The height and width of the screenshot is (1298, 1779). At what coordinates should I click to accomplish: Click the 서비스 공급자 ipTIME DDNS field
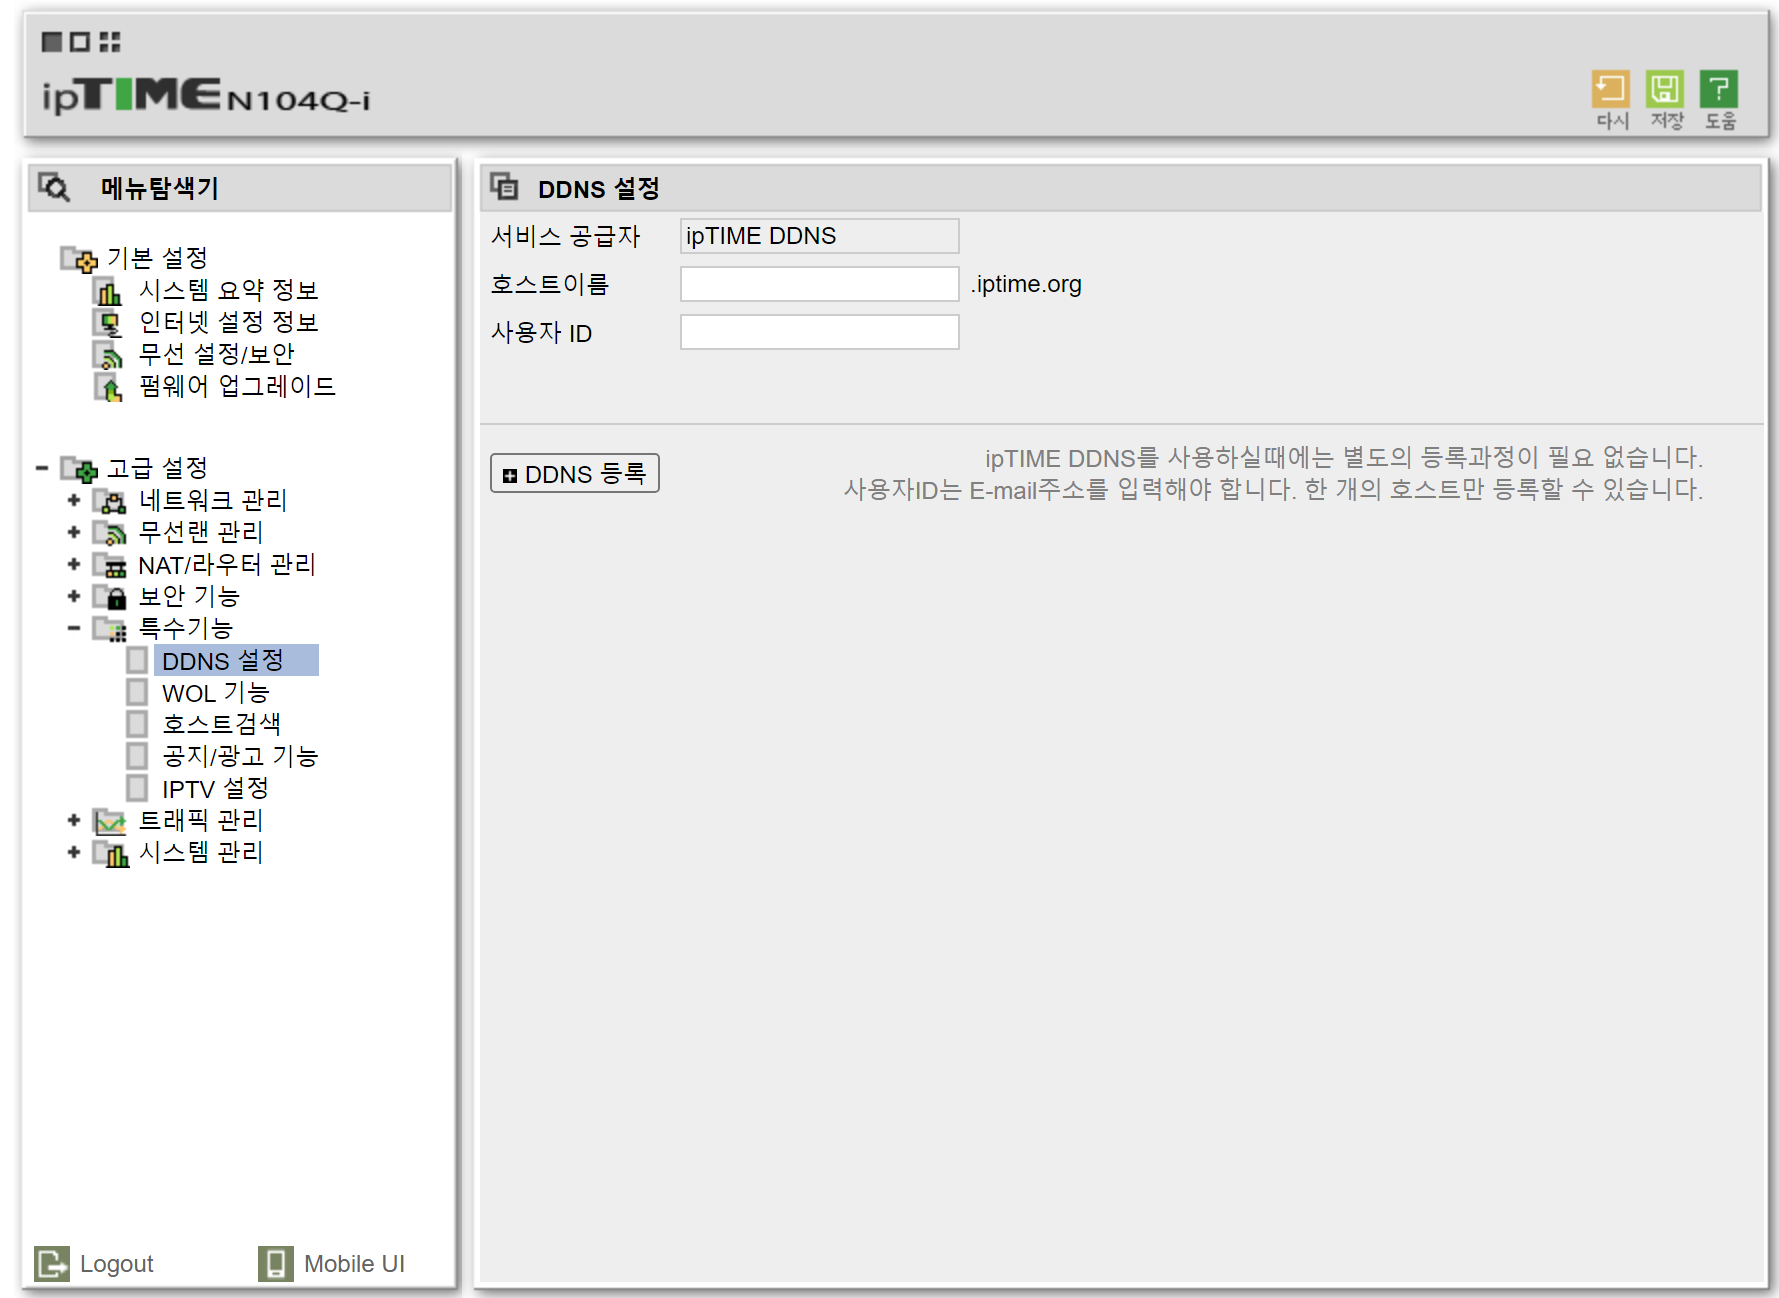tap(820, 236)
